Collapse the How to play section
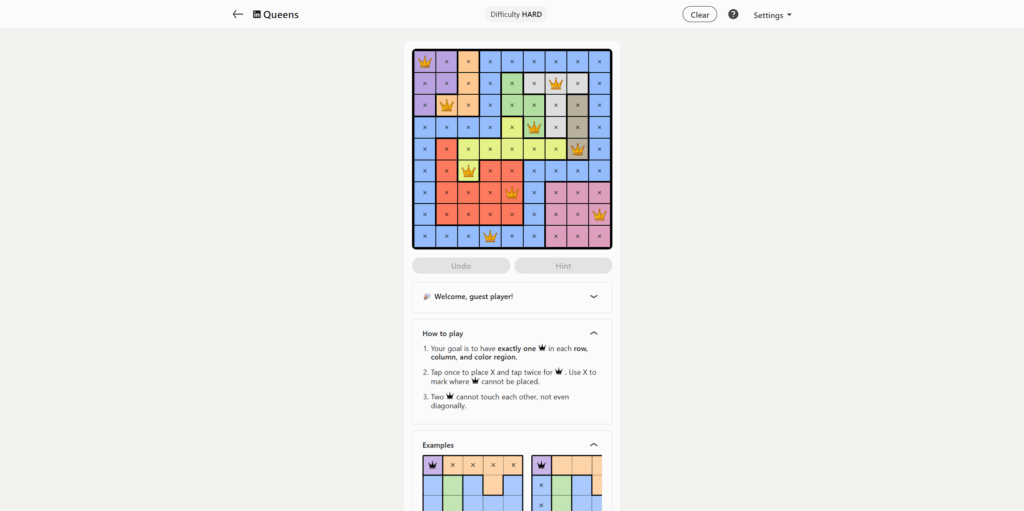The image size is (1024, 511). click(x=593, y=333)
